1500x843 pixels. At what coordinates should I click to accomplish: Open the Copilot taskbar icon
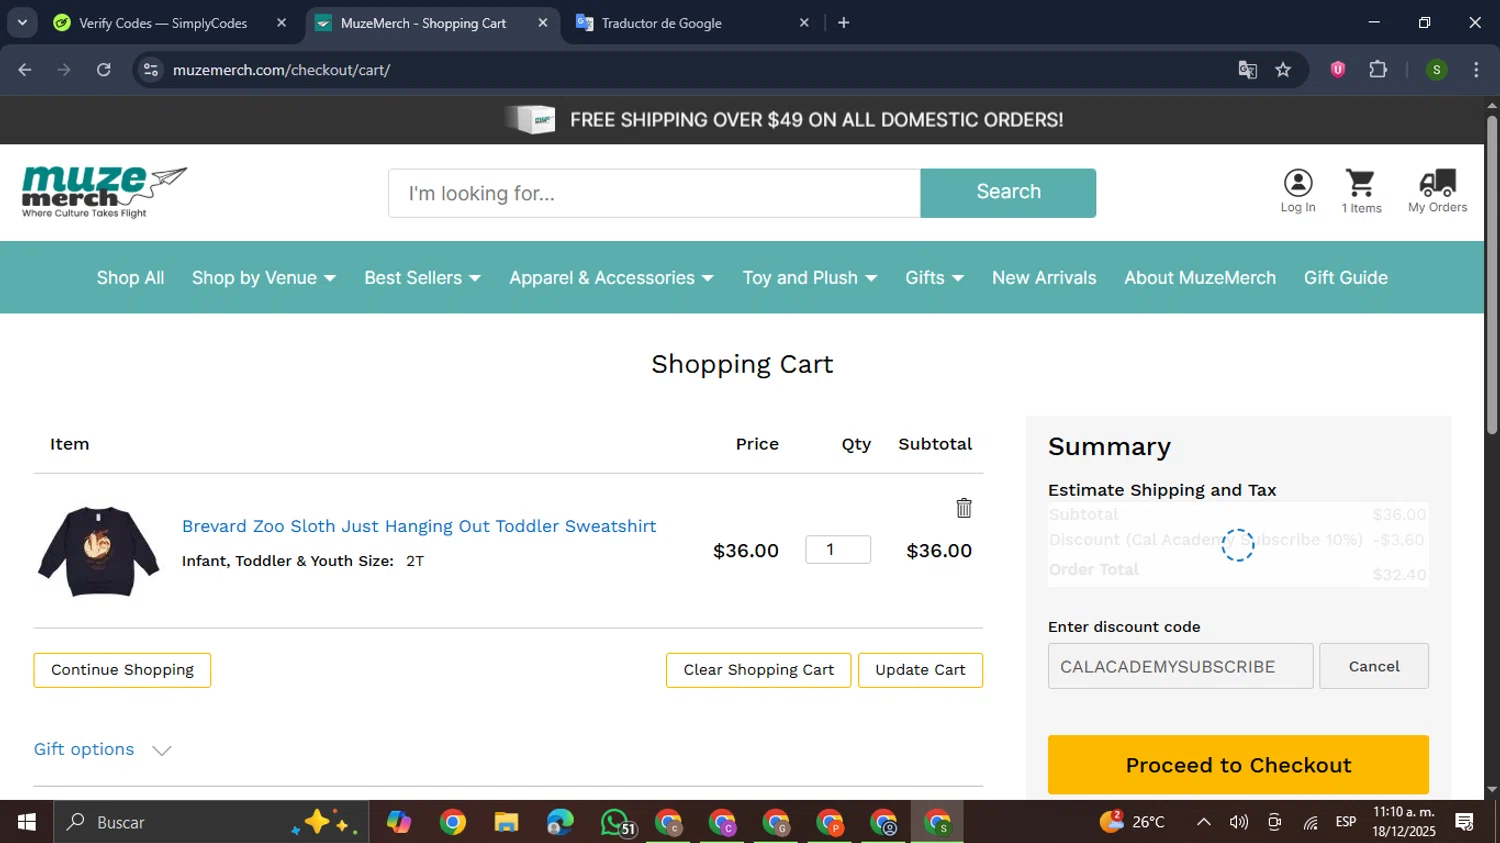point(399,822)
